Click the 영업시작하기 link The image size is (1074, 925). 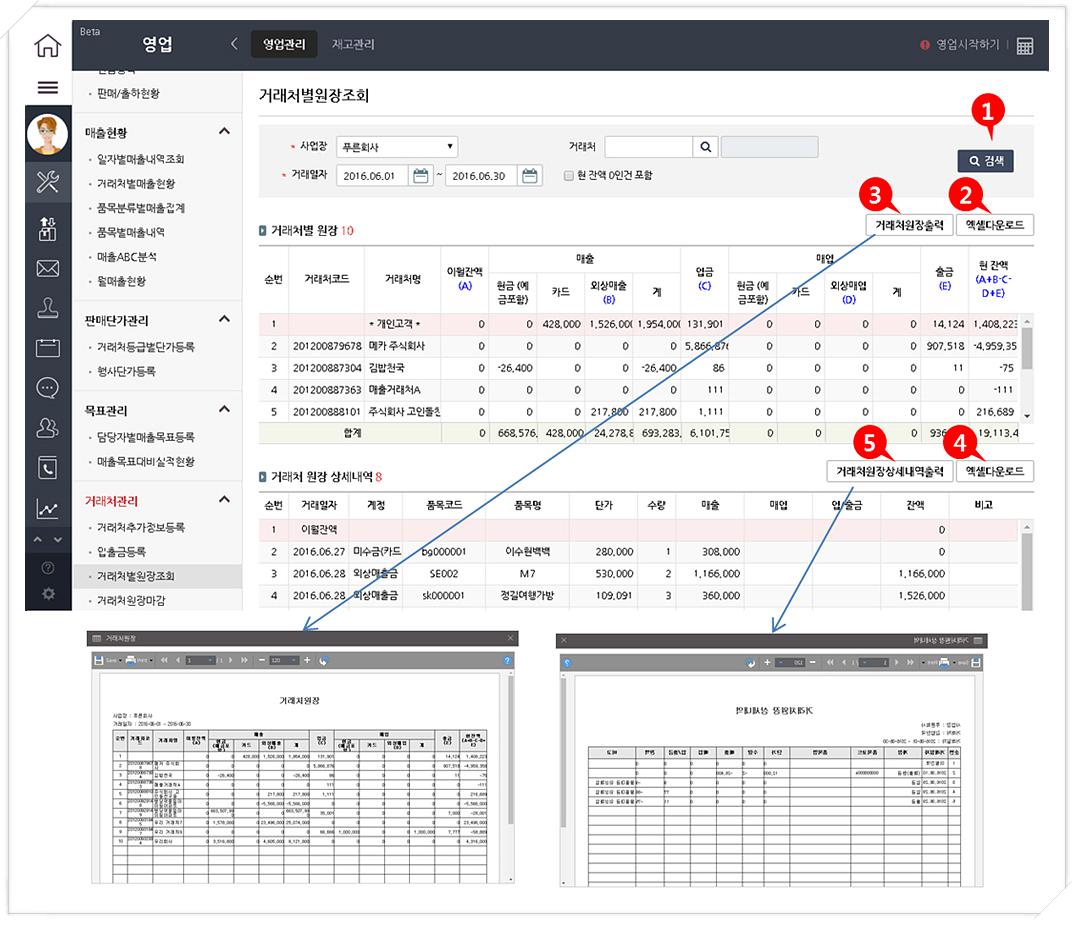click(967, 45)
